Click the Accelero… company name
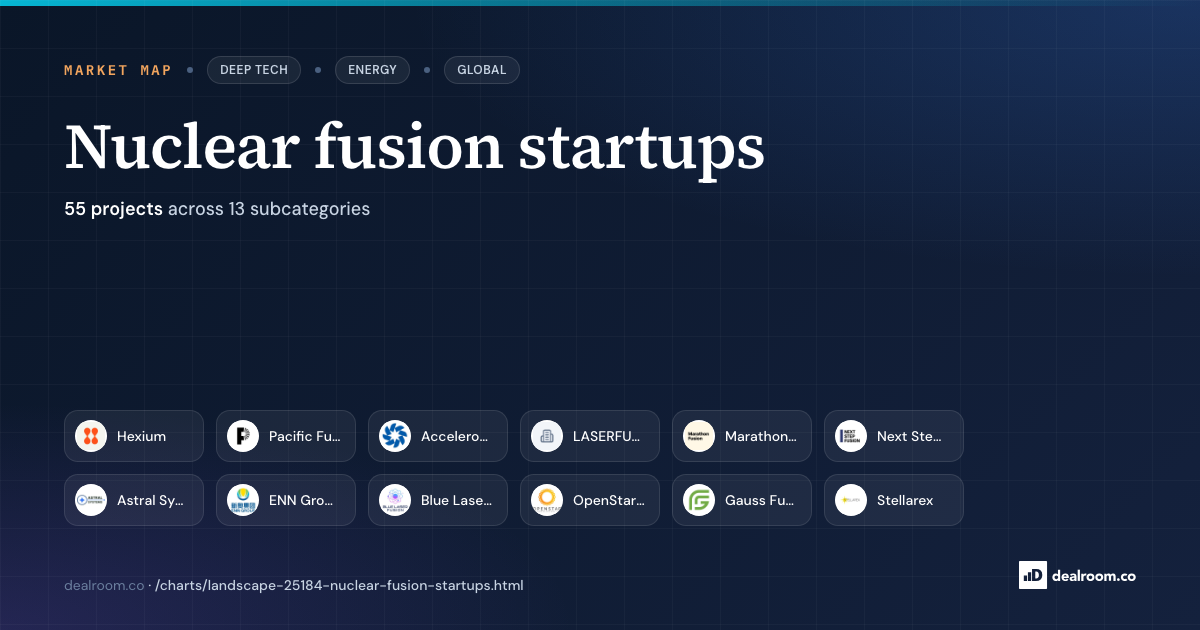1200x630 pixels. pyautogui.click(x=455, y=436)
